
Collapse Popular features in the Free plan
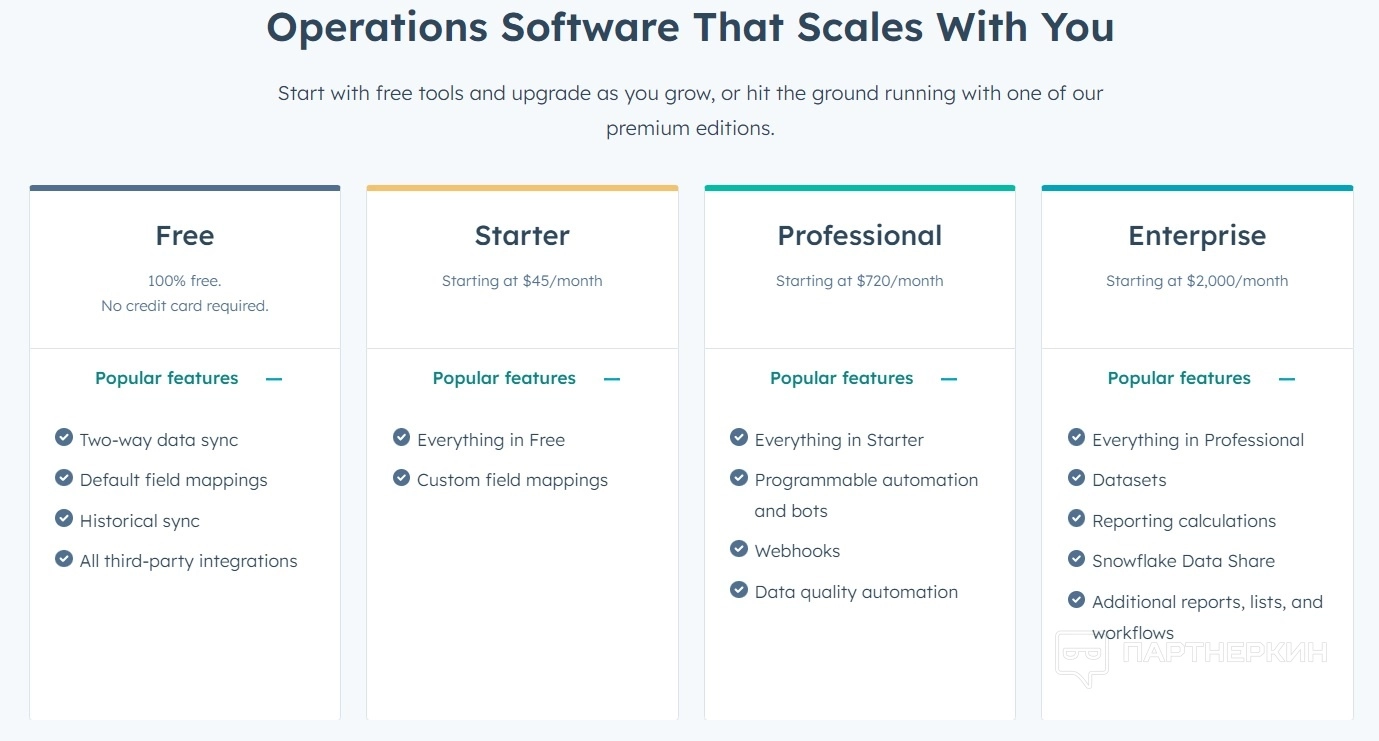coord(274,379)
